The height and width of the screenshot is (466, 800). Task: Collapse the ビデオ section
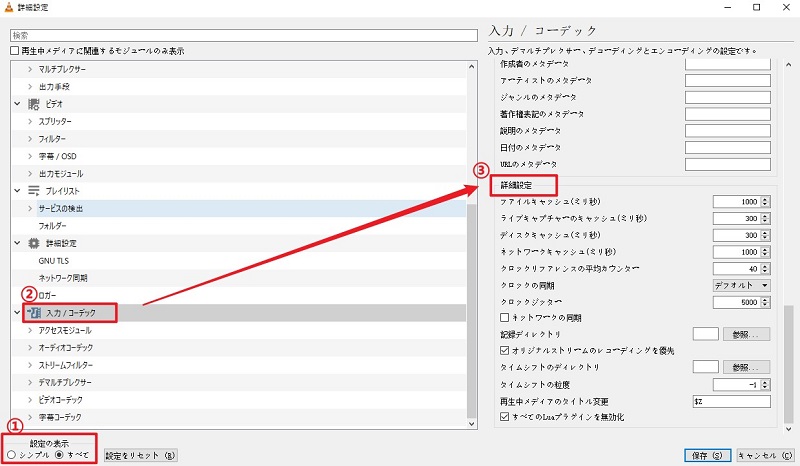coord(17,104)
